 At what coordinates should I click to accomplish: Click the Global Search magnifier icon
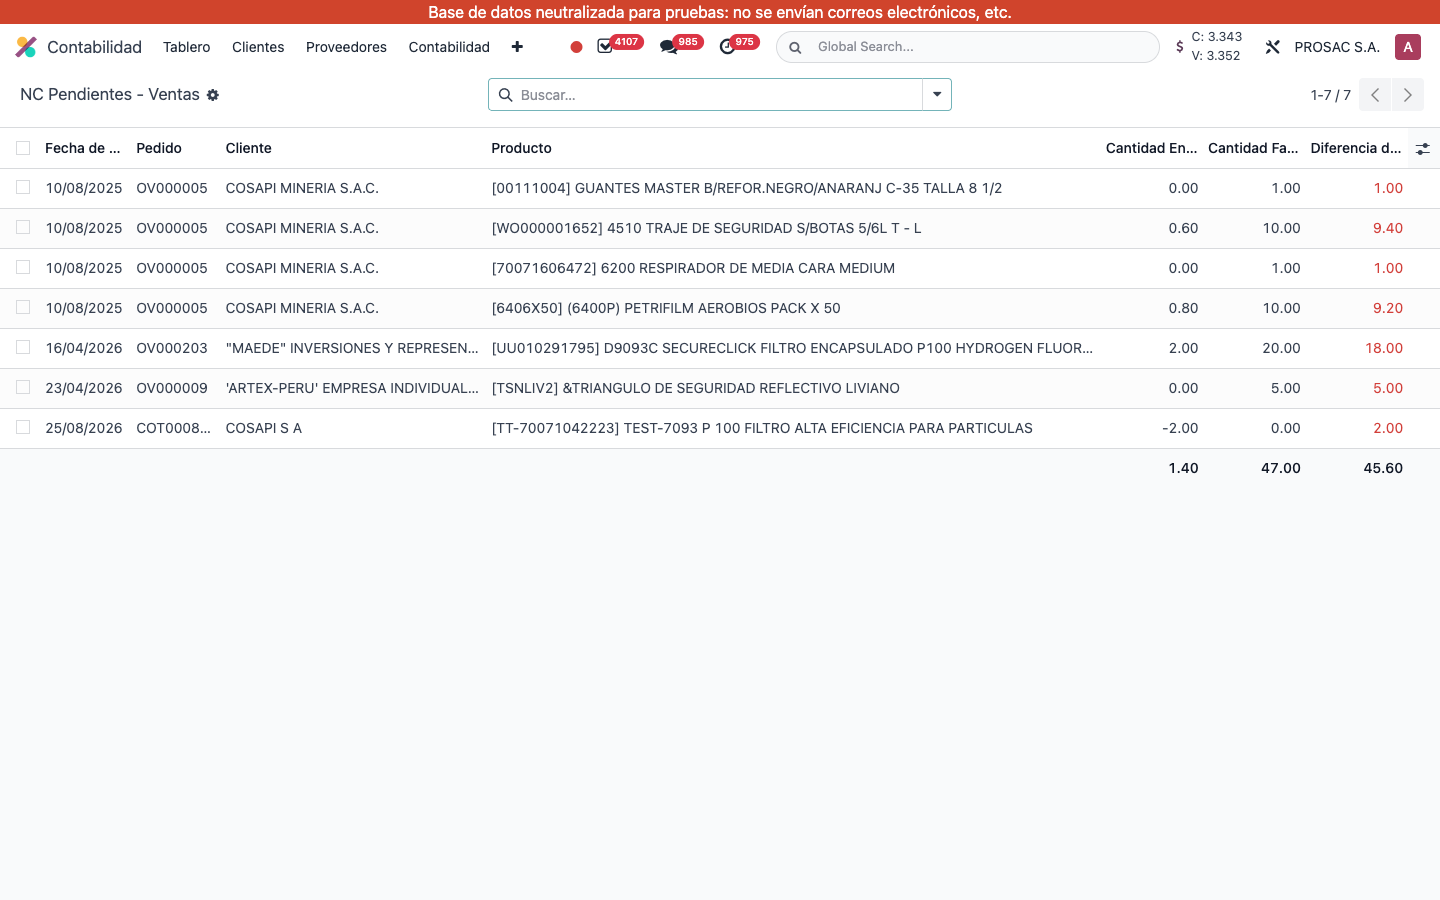[795, 47]
